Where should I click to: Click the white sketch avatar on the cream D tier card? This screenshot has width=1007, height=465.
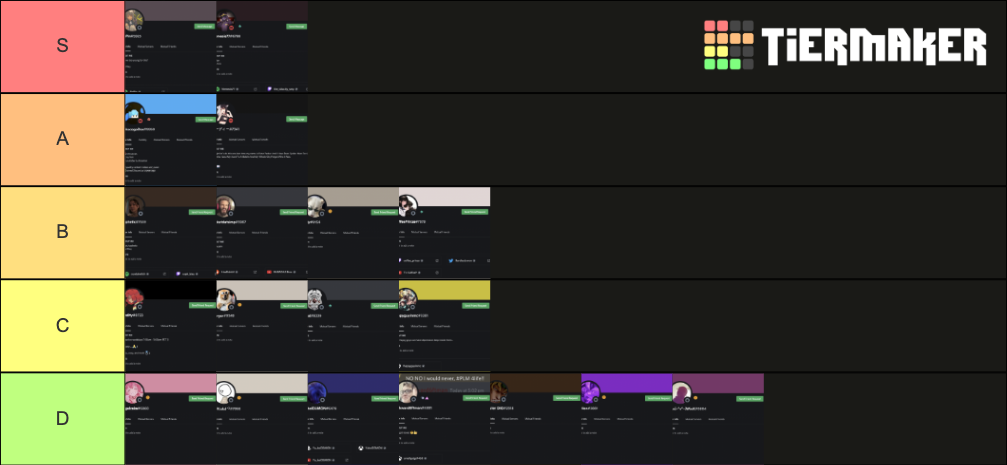pos(225,392)
